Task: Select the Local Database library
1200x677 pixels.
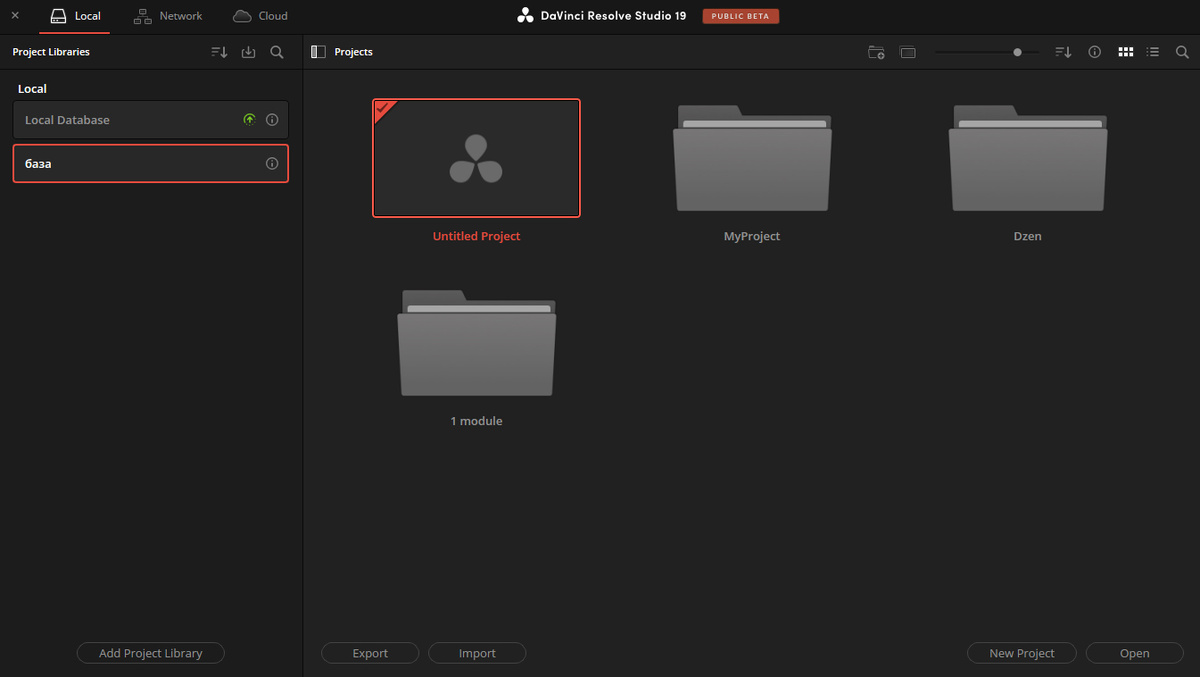Action: point(151,120)
